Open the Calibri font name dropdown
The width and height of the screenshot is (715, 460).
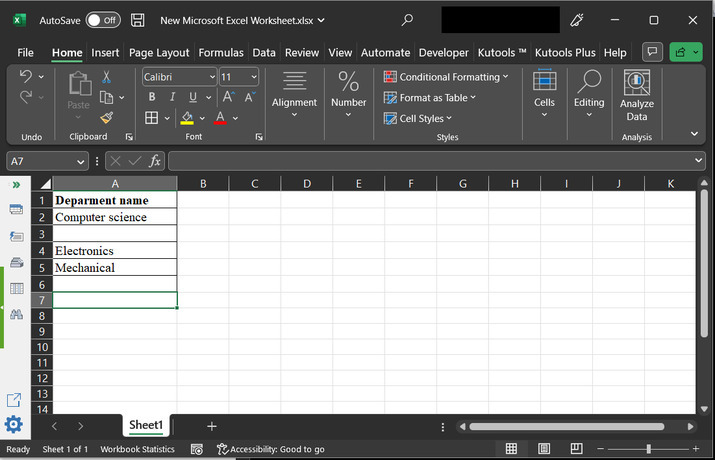point(211,77)
